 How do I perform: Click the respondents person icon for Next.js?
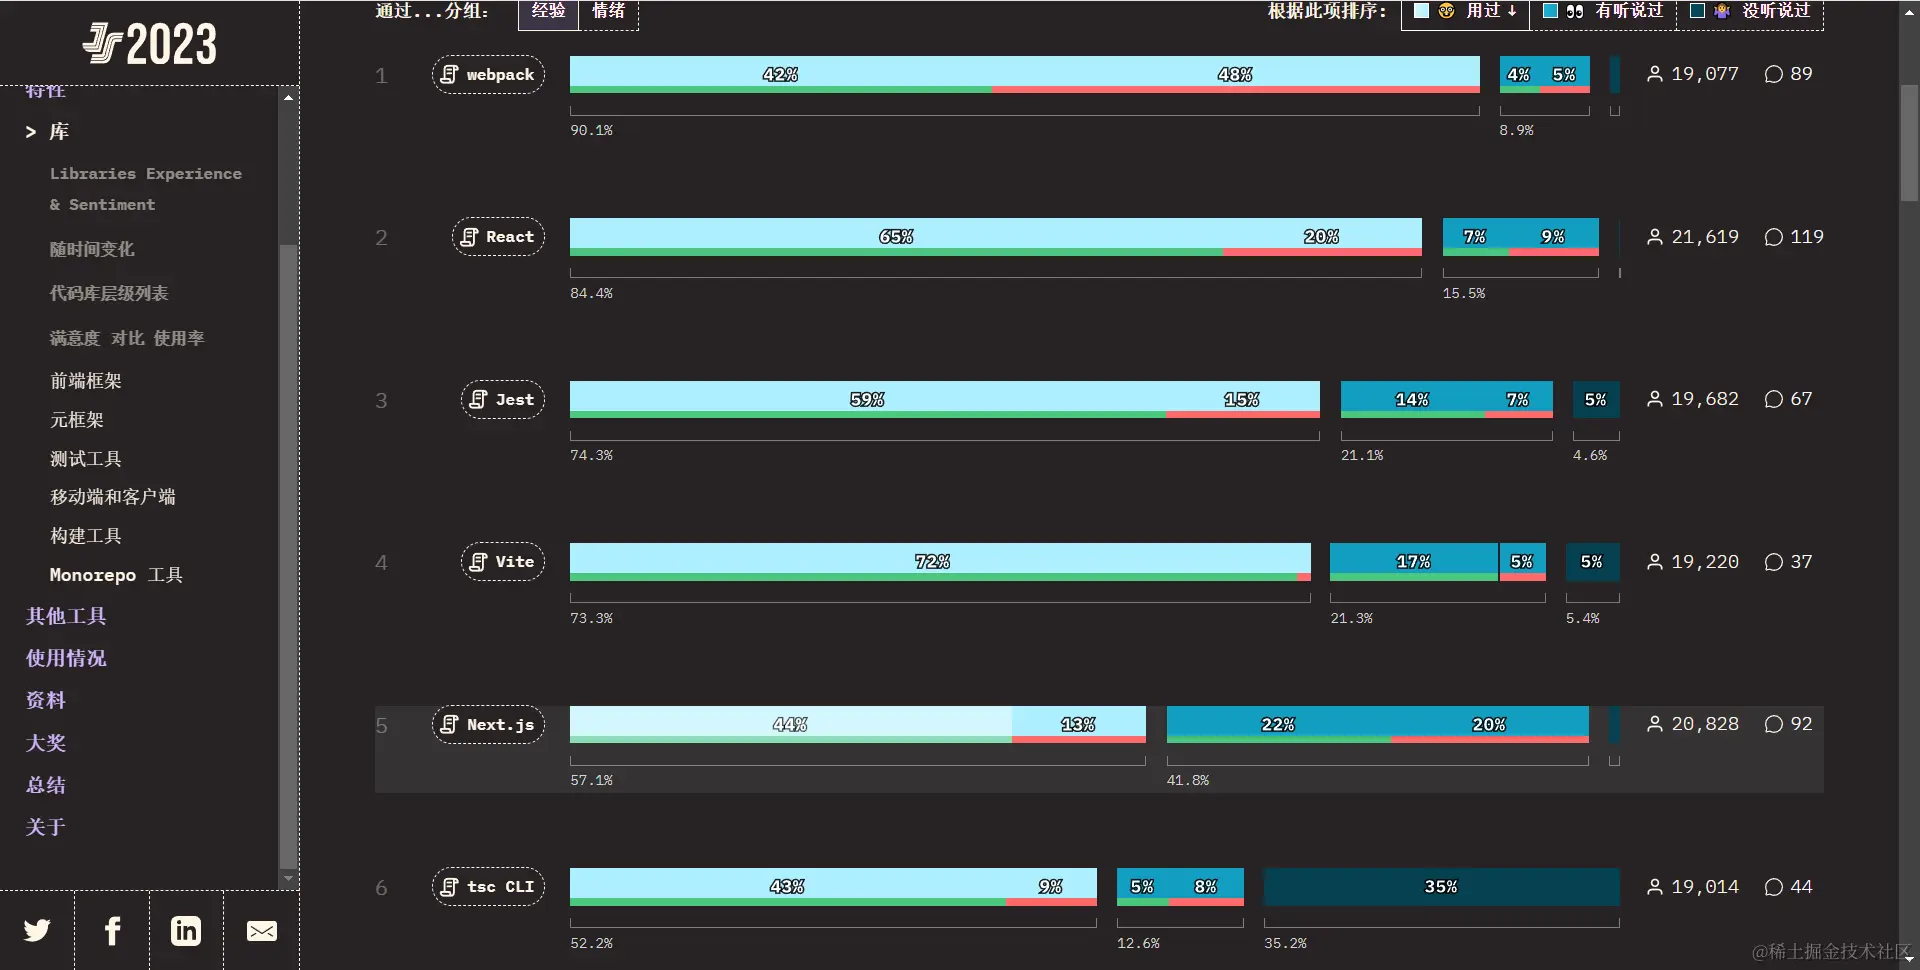(x=1655, y=724)
